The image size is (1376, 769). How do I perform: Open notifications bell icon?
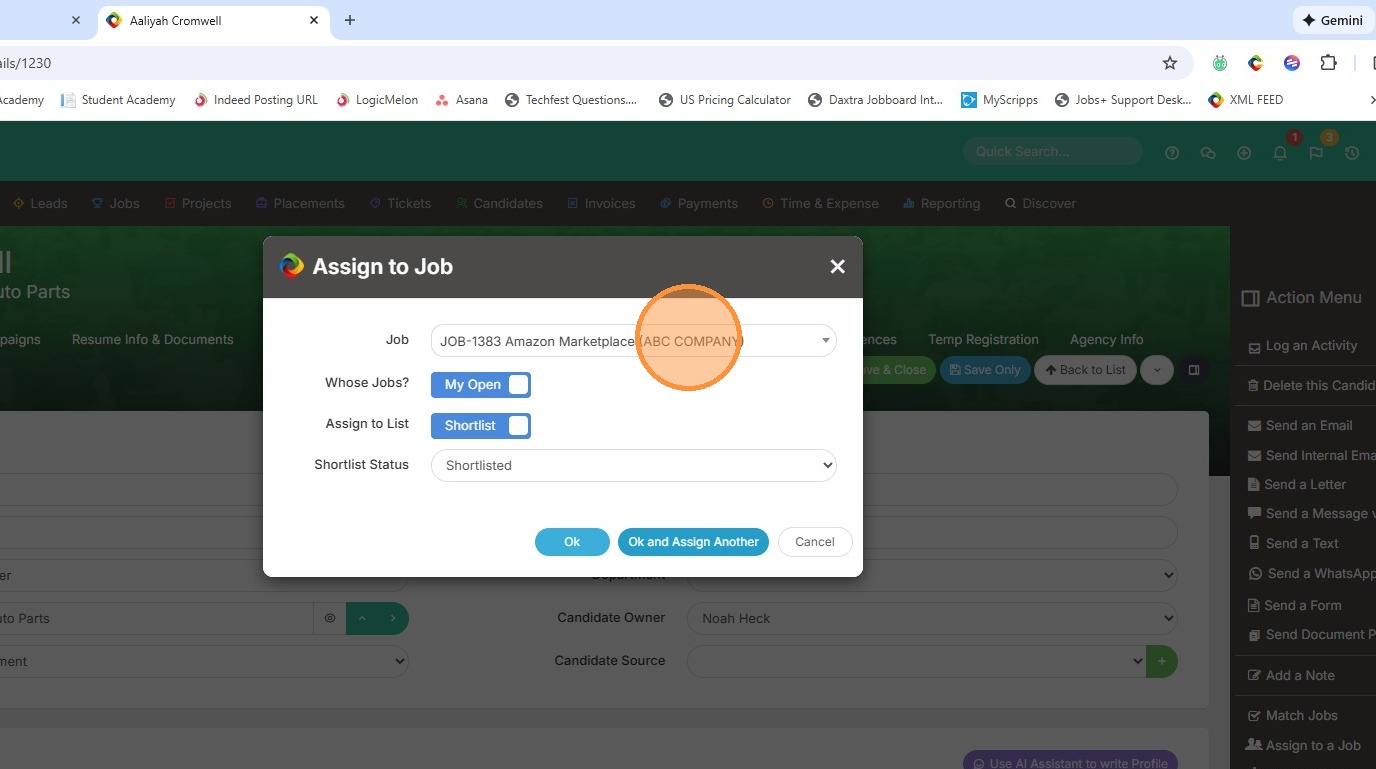tap(1280, 153)
